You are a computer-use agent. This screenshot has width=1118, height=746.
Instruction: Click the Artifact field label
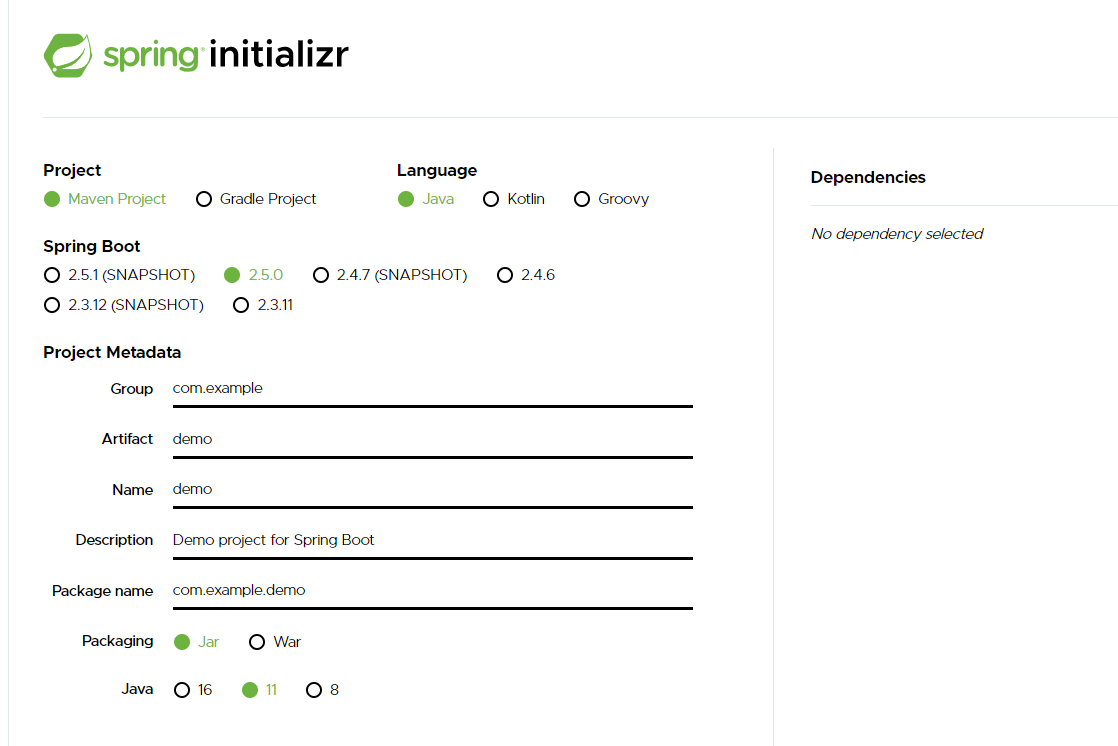click(x=128, y=439)
